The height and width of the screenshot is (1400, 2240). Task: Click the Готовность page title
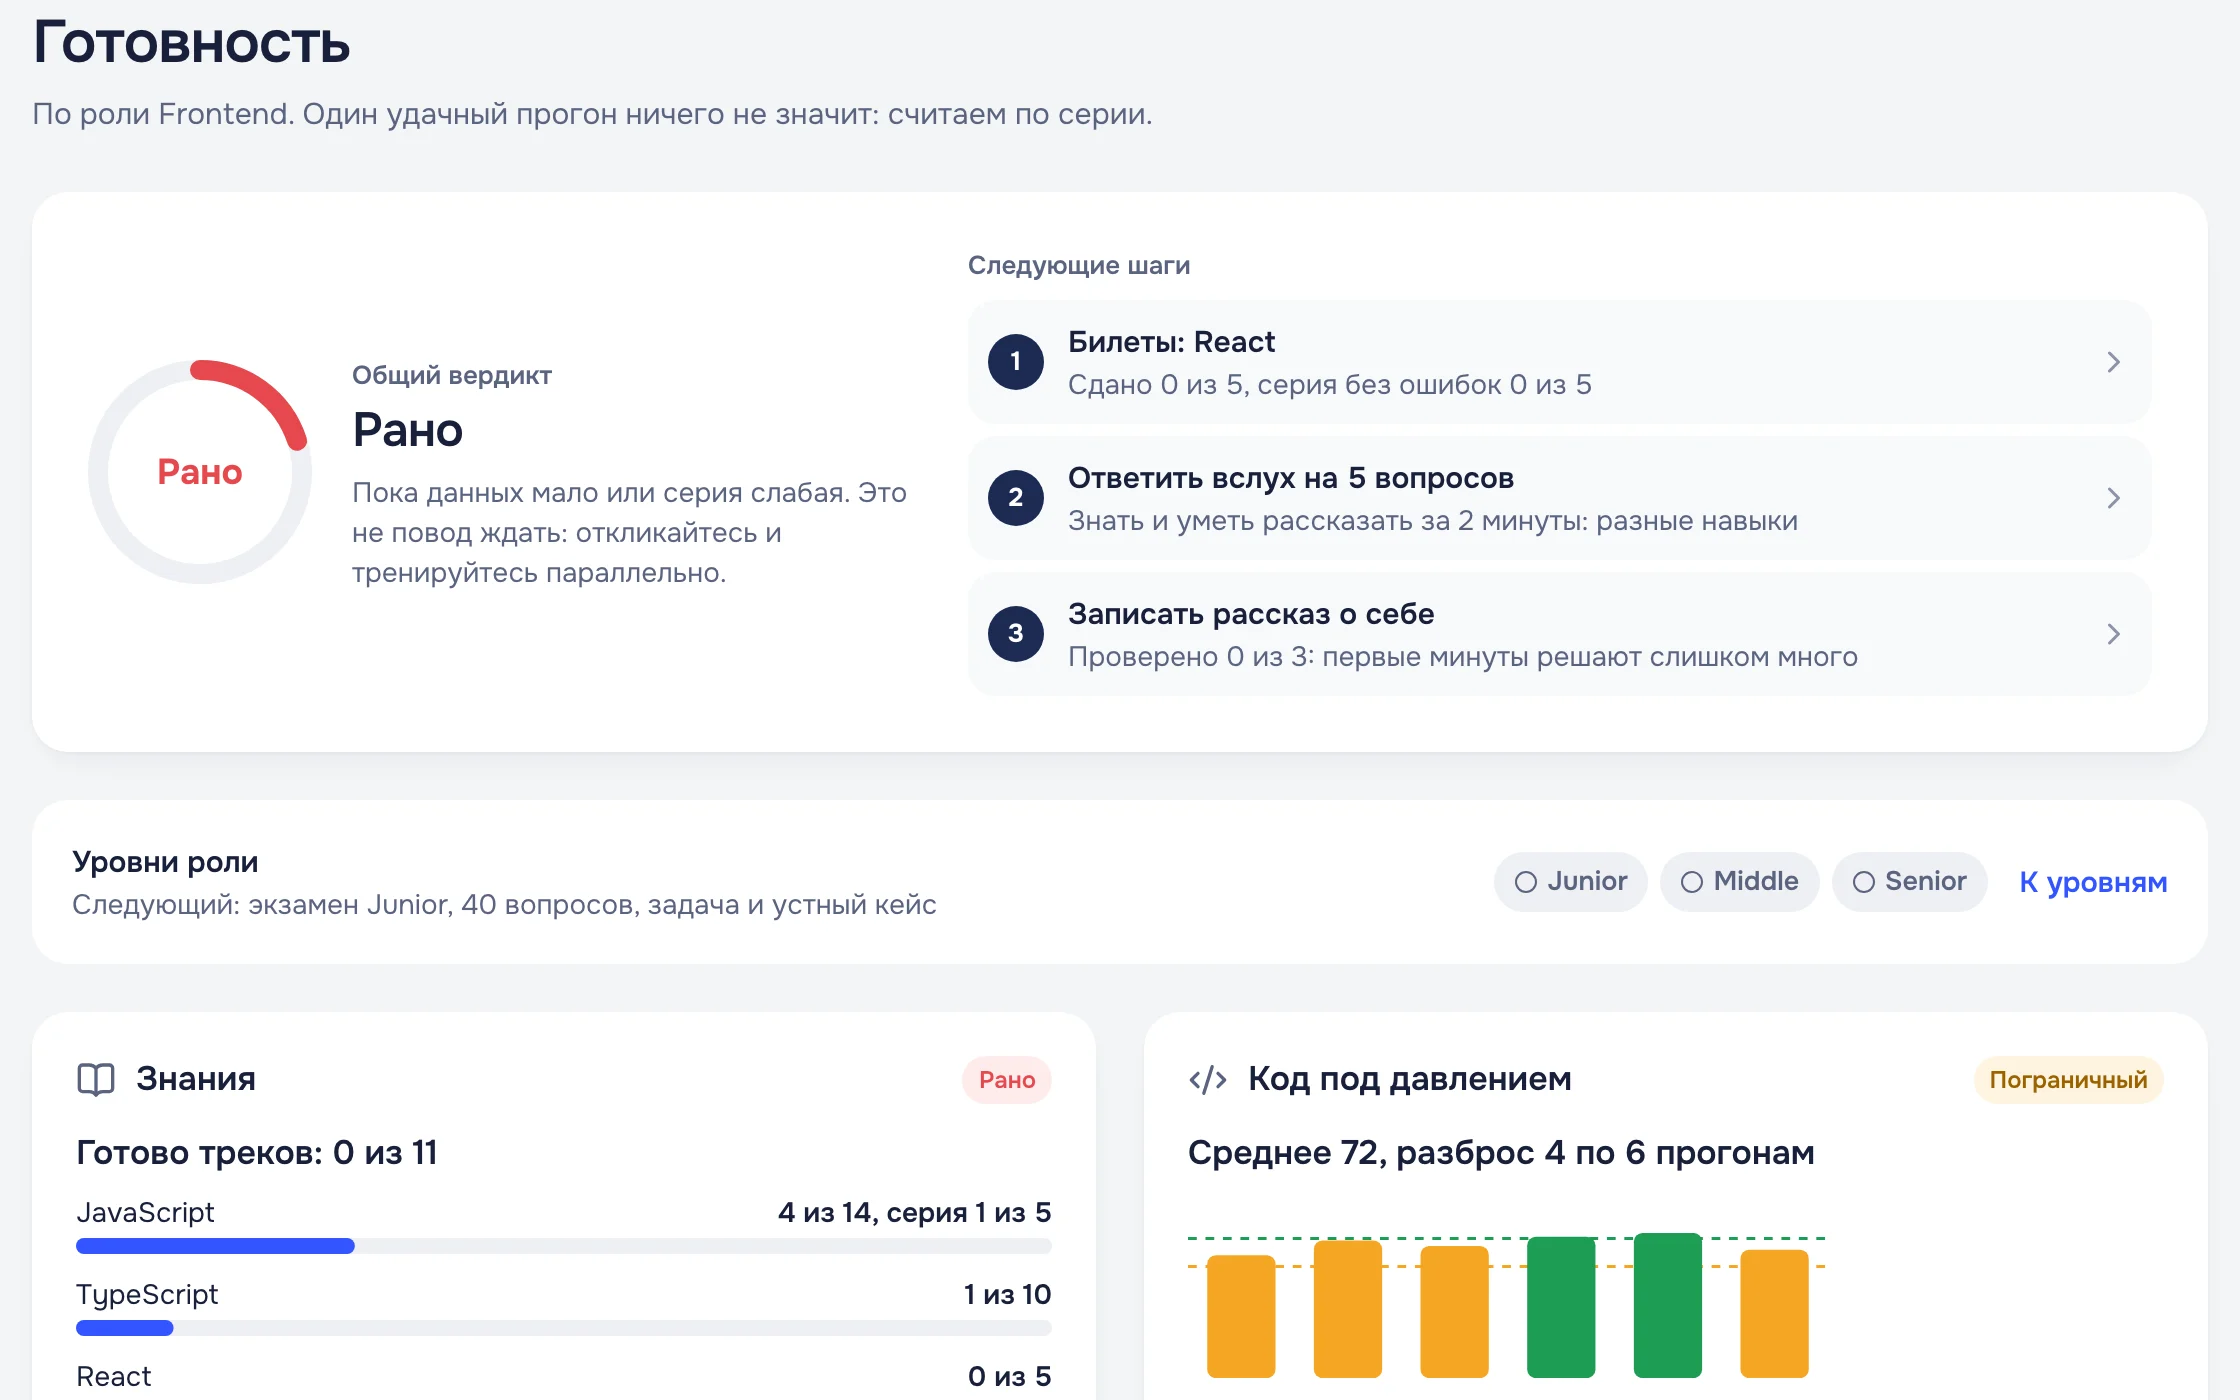[191, 43]
